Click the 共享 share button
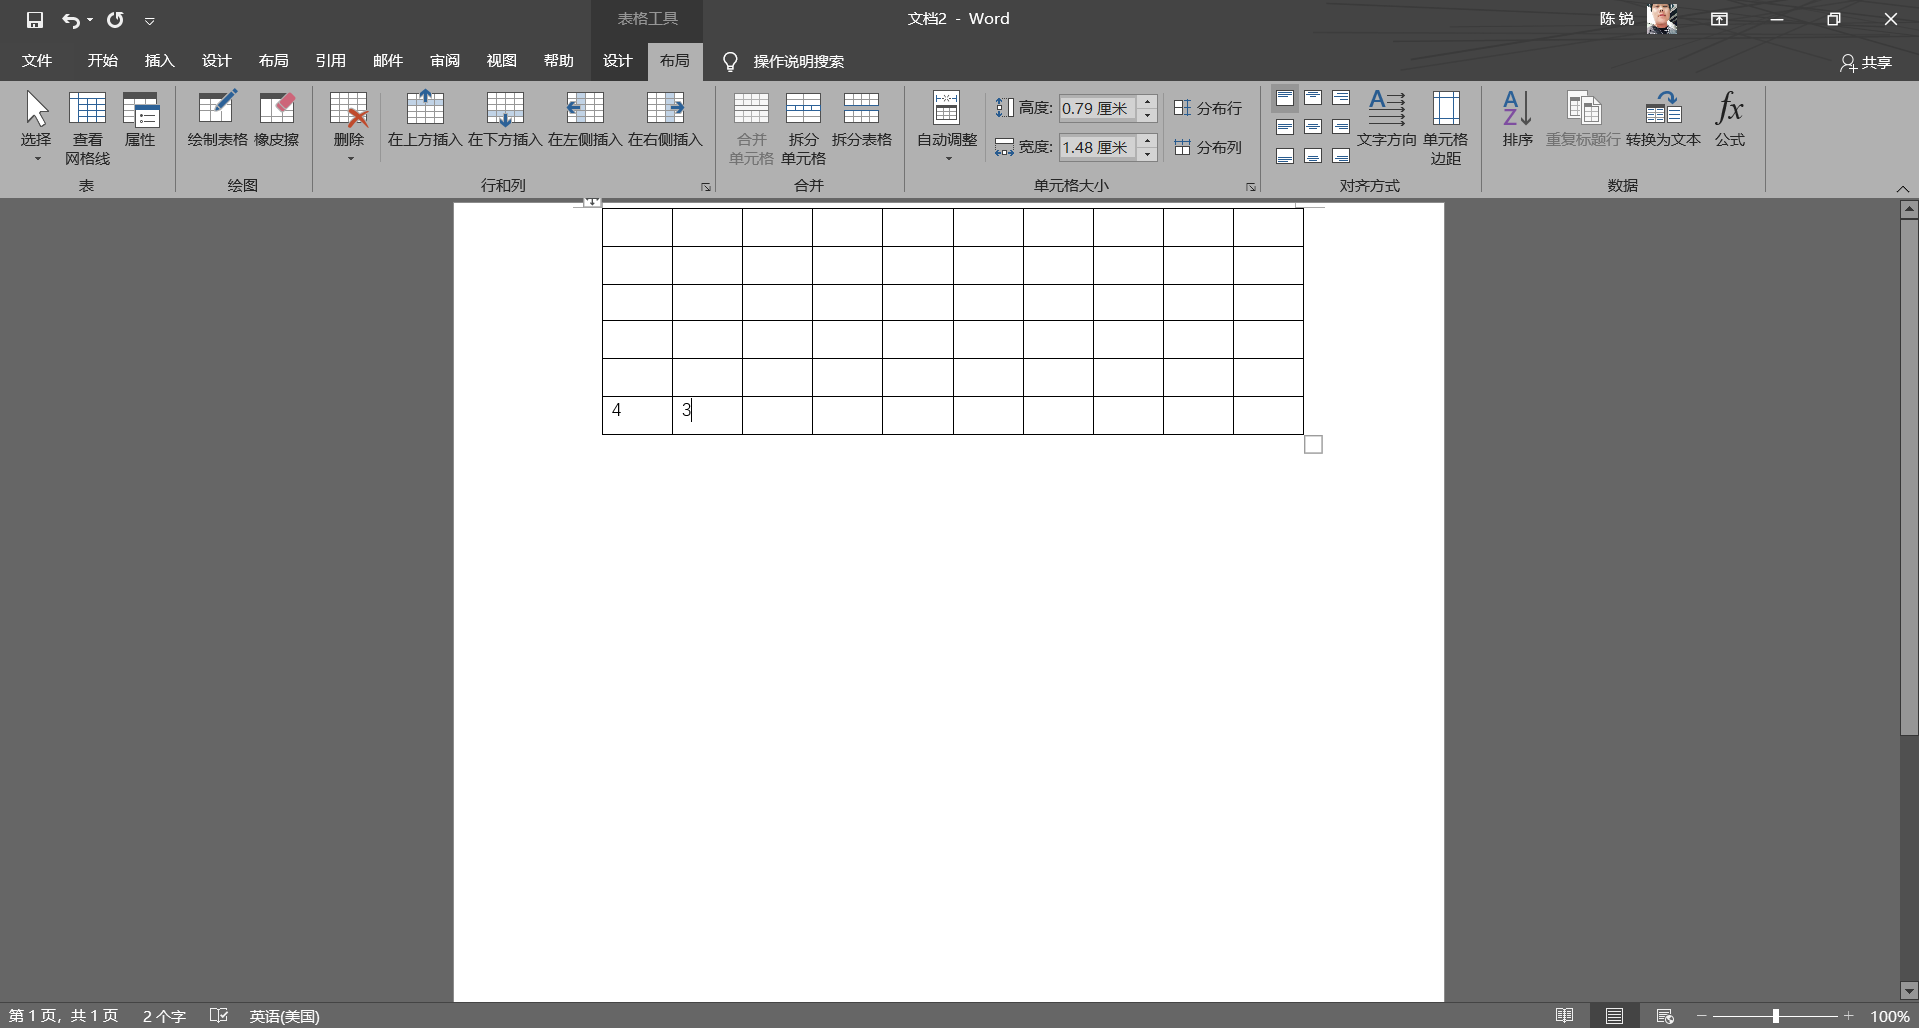 pyautogui.click(x=1866, y=62)
